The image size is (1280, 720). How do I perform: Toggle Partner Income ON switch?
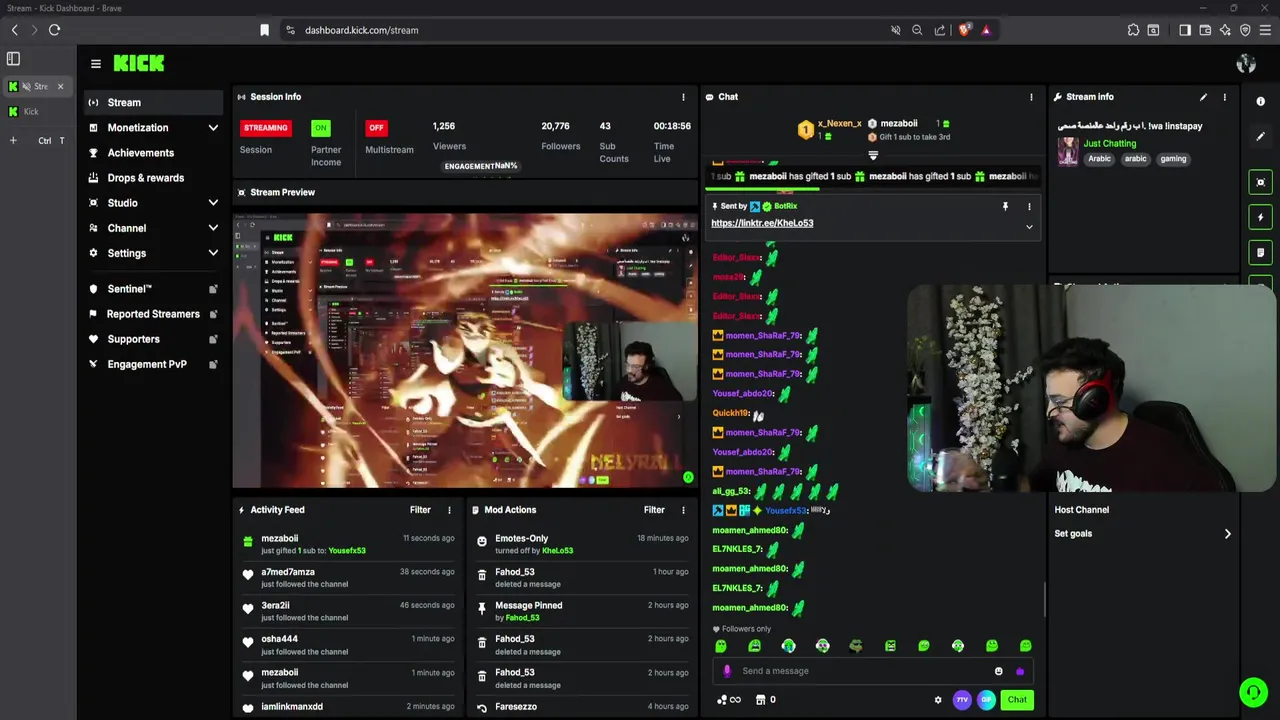coord(320,128)
